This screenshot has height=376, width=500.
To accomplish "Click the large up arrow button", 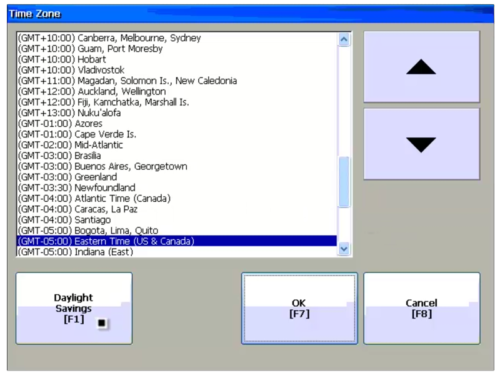I will tap(421, 67).
